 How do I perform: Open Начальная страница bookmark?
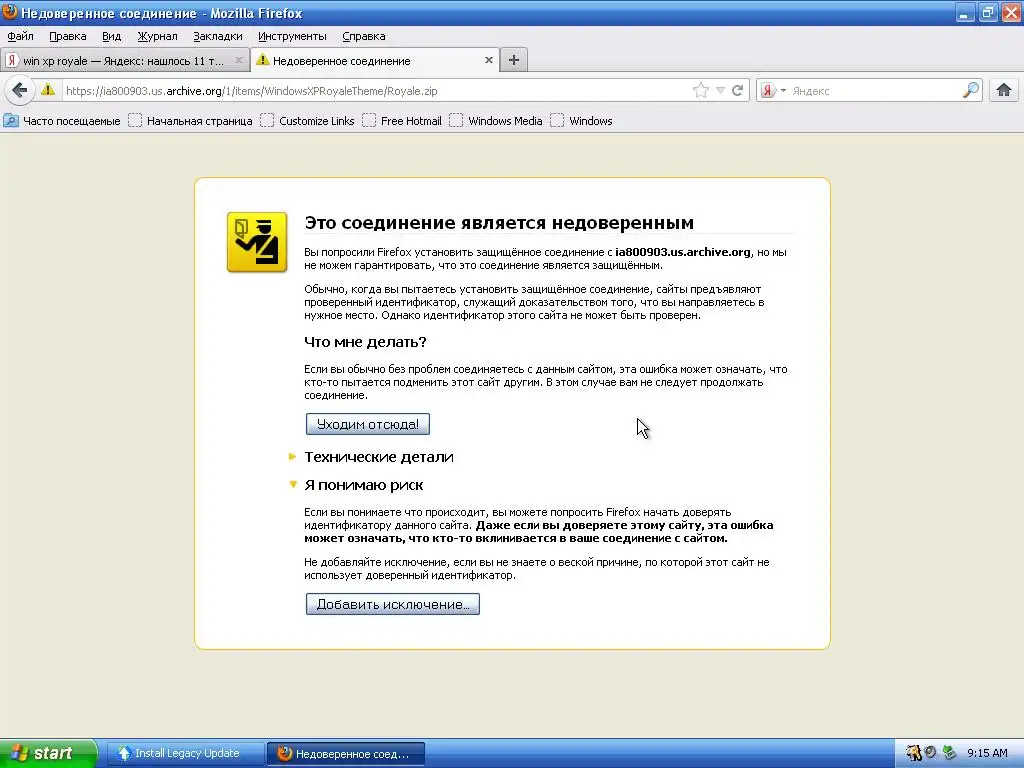tap(191, 121)
